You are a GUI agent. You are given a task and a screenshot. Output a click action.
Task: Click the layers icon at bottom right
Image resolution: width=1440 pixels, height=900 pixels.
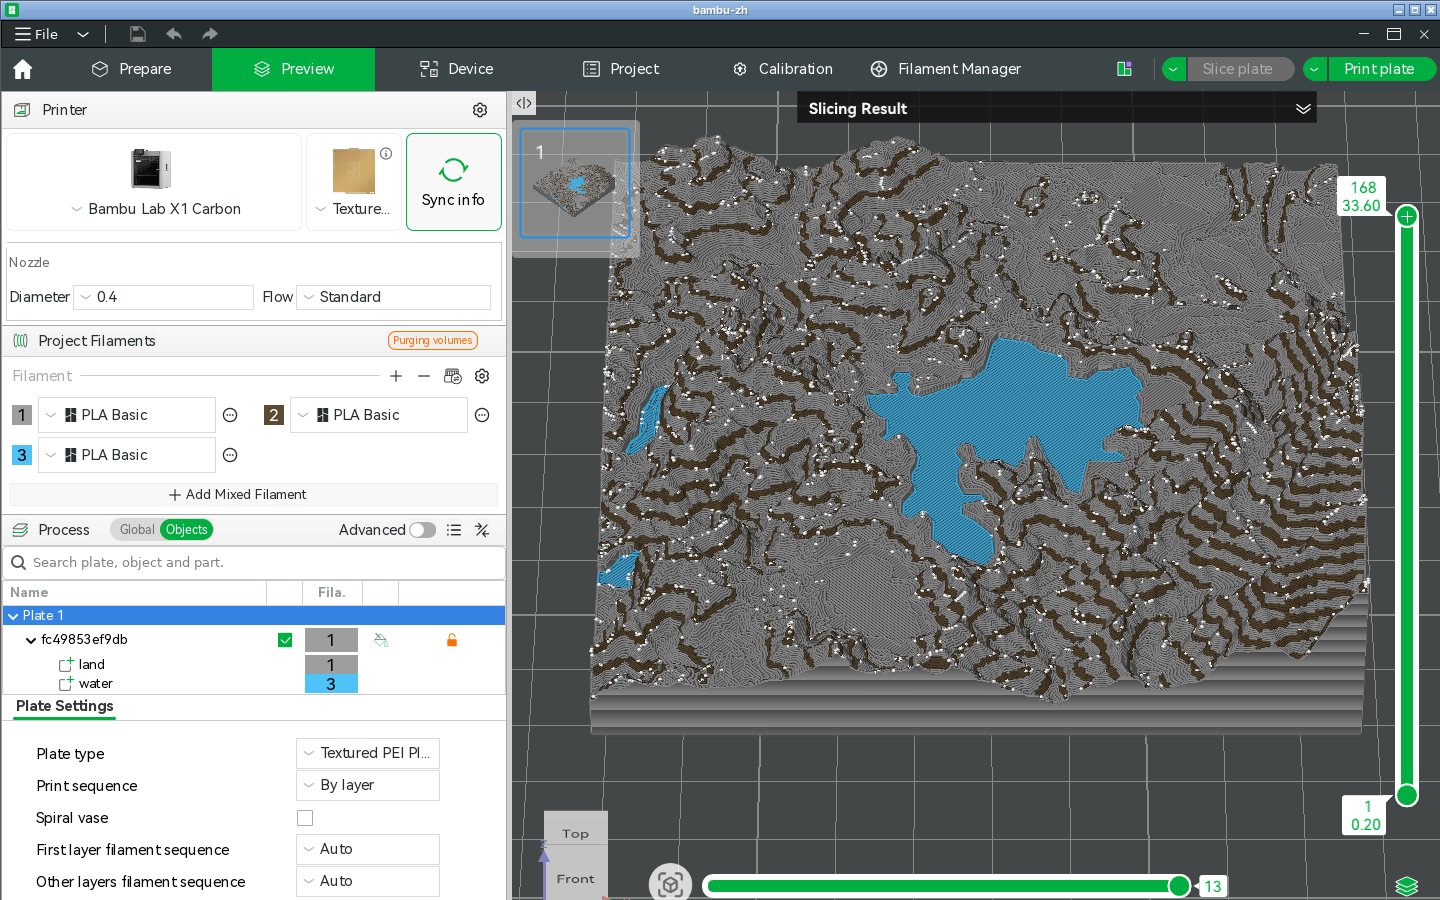pyautogui.click(x=1407, y=885)
